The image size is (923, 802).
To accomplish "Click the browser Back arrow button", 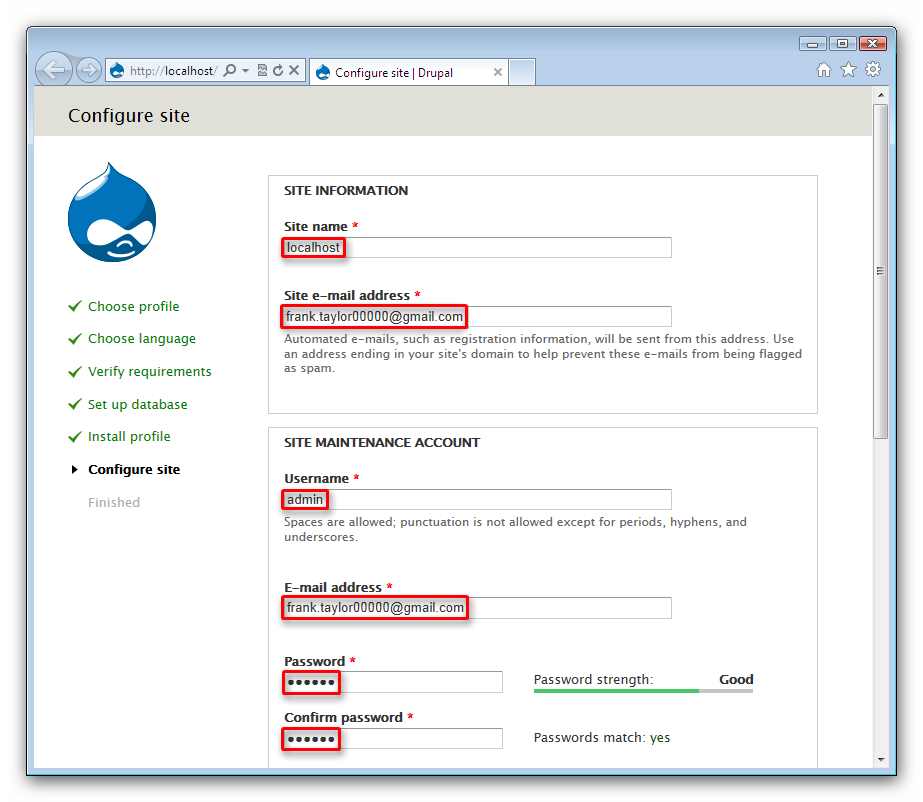I will pos(54,70).
